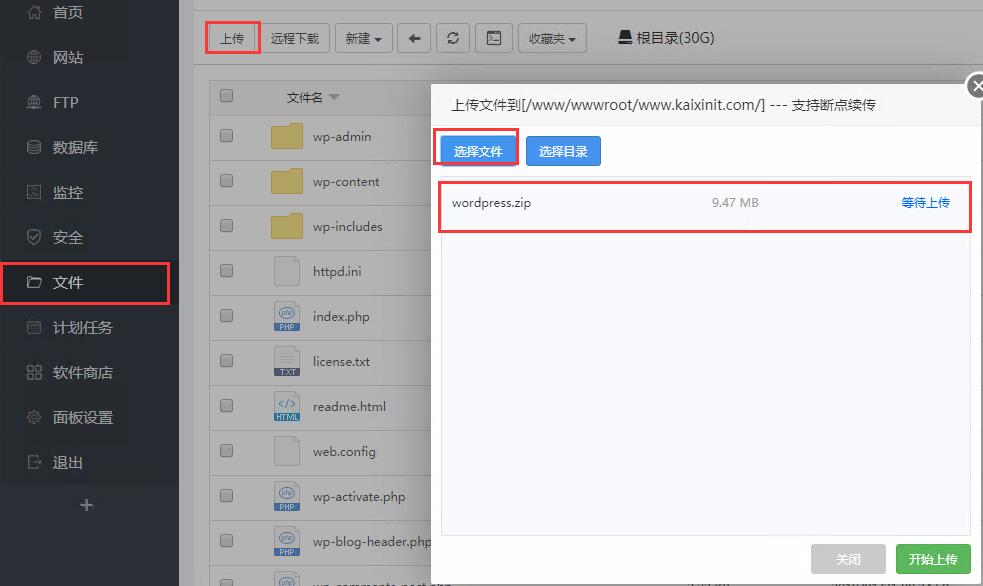Check the wp-content folder checkbox
983x586 pixels.
226,181
